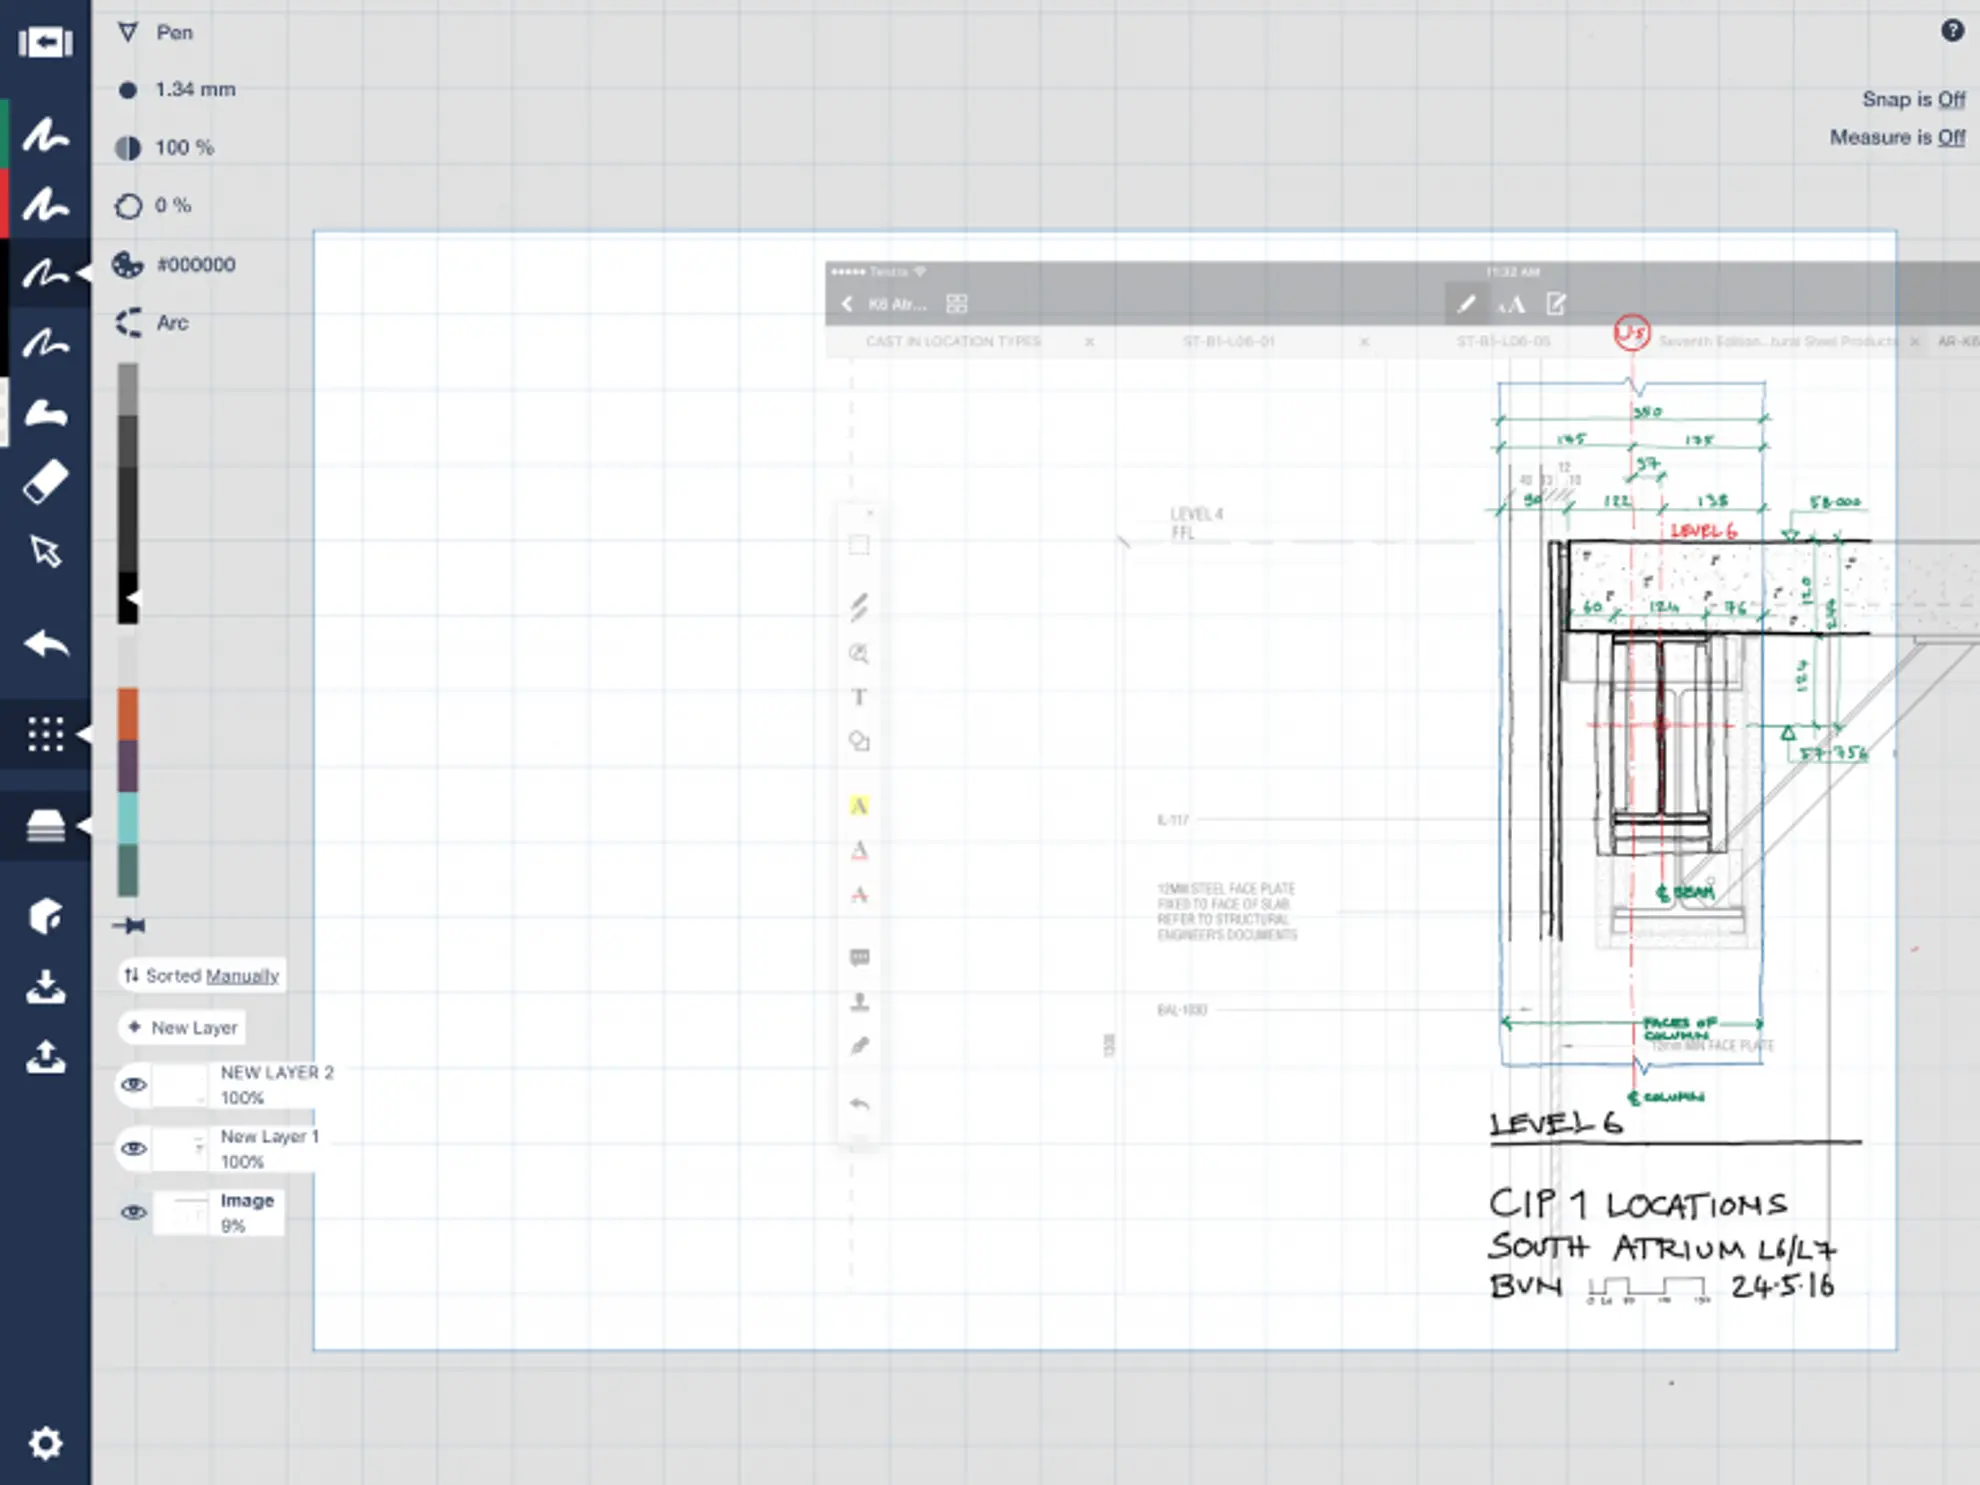Screen dimensions: 1980x1485
Task: Toggle Snap is Off
Action: pos(1913,99)
